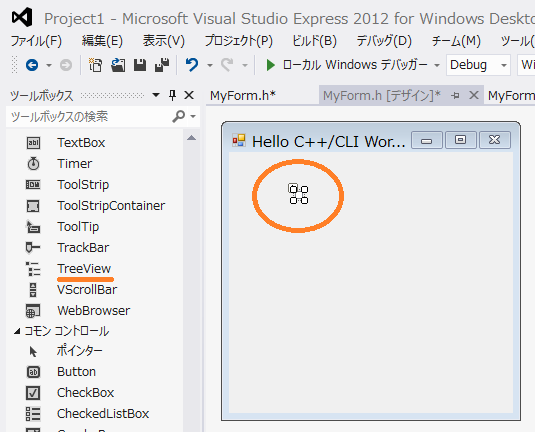Select the VScrollBar control icon

point(33,290)
